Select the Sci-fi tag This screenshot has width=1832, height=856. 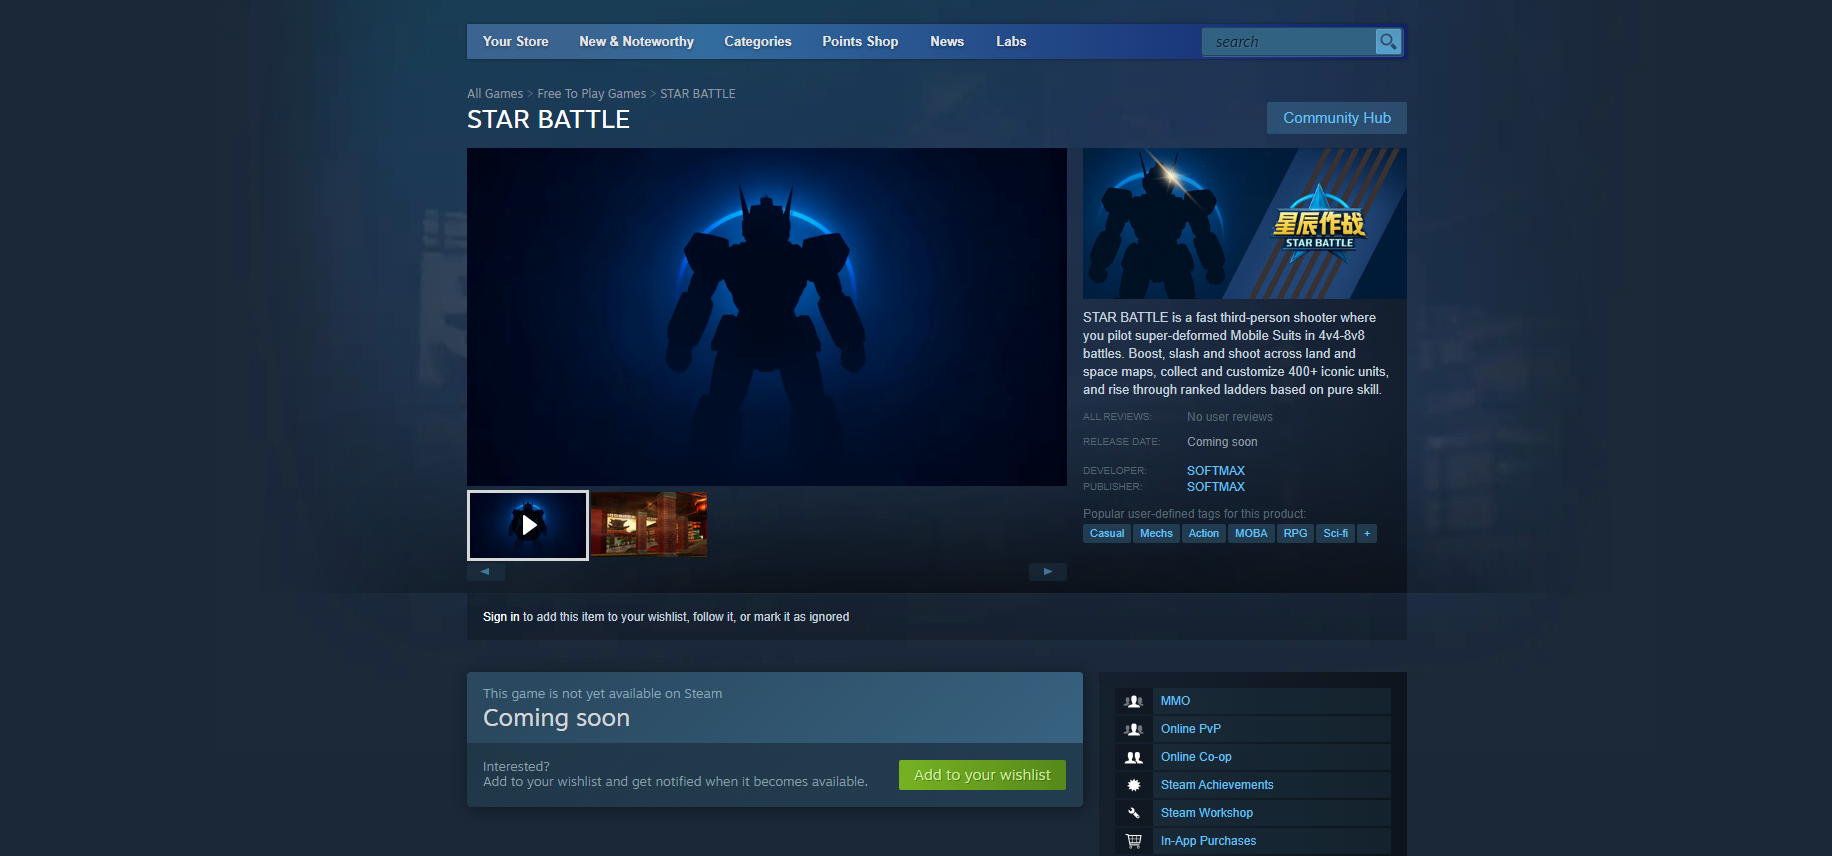tap(1336, 533)
